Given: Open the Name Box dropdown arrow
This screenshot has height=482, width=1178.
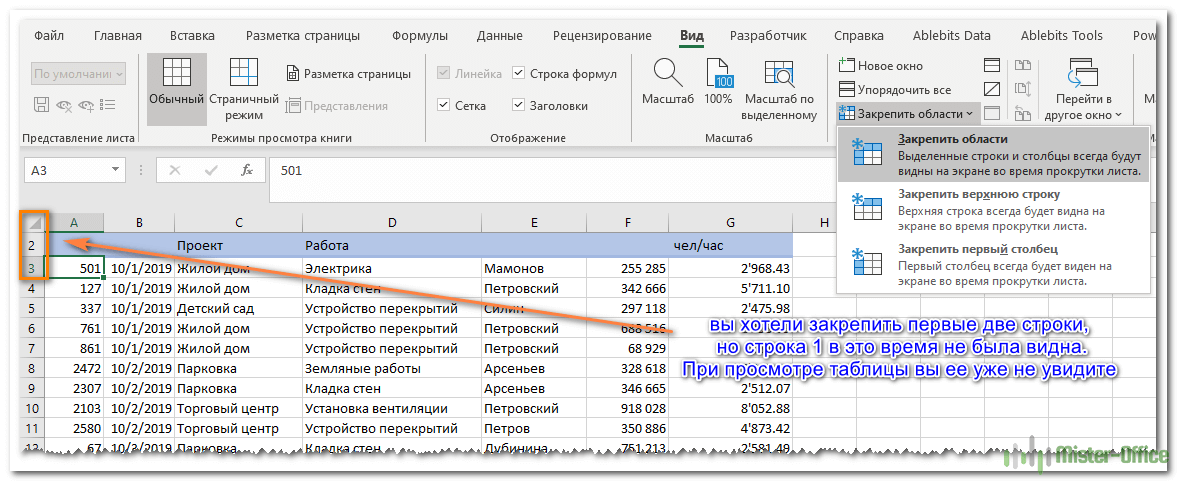Looking at the screenshot, I should click(x=116, y=171).
